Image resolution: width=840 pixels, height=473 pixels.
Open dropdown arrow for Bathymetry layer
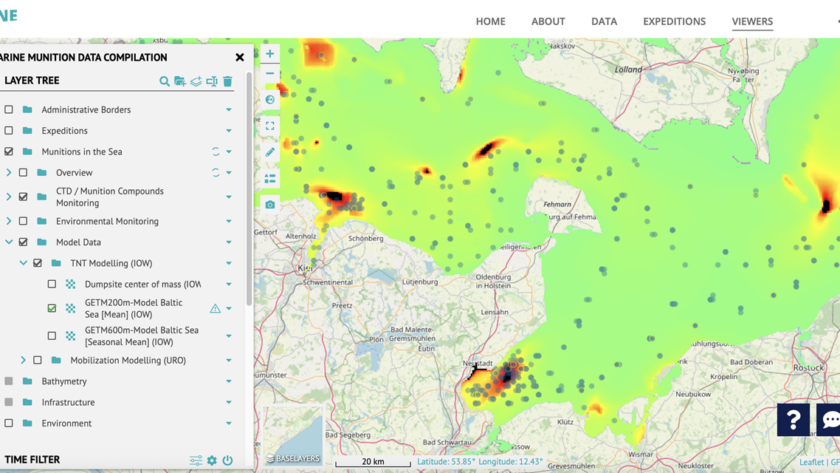[x=229, y=382]
